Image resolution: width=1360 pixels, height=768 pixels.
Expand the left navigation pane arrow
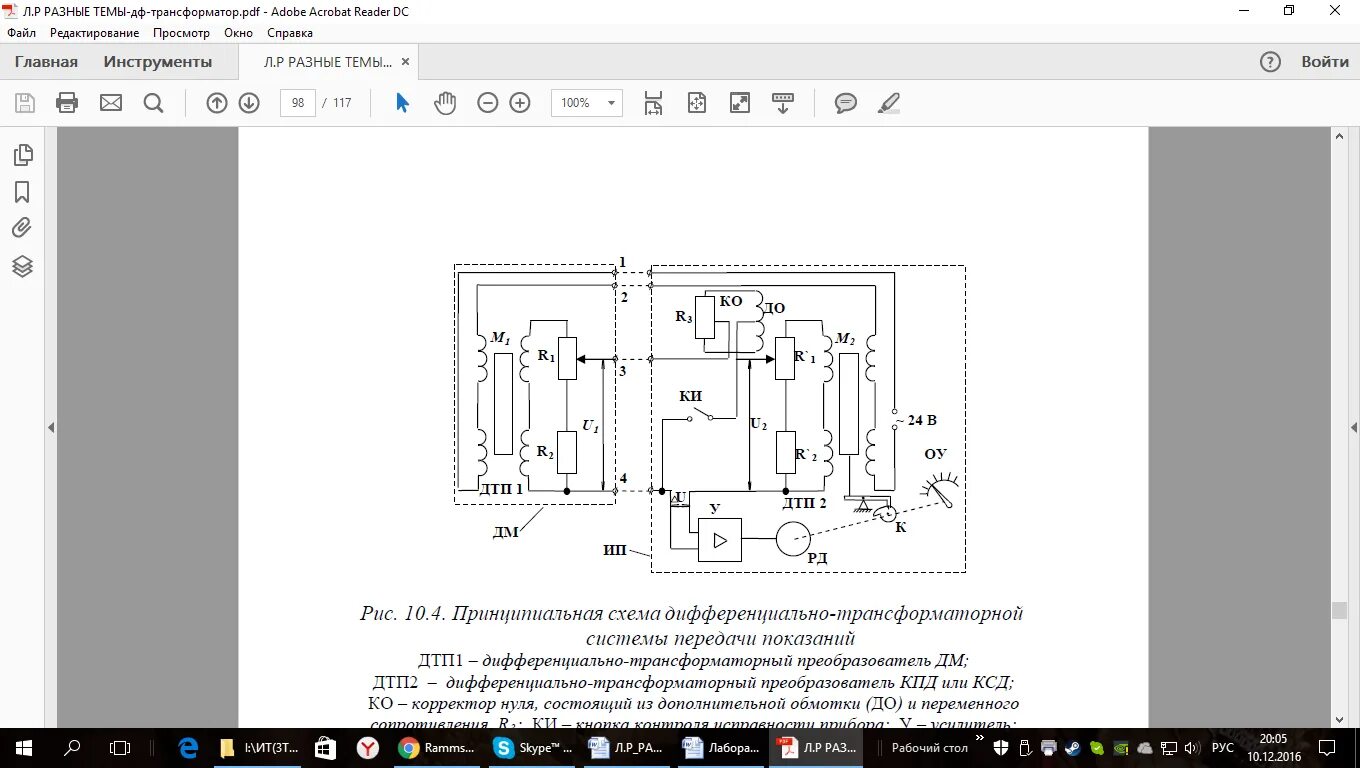pyautogui.click(x=51, y=428)
